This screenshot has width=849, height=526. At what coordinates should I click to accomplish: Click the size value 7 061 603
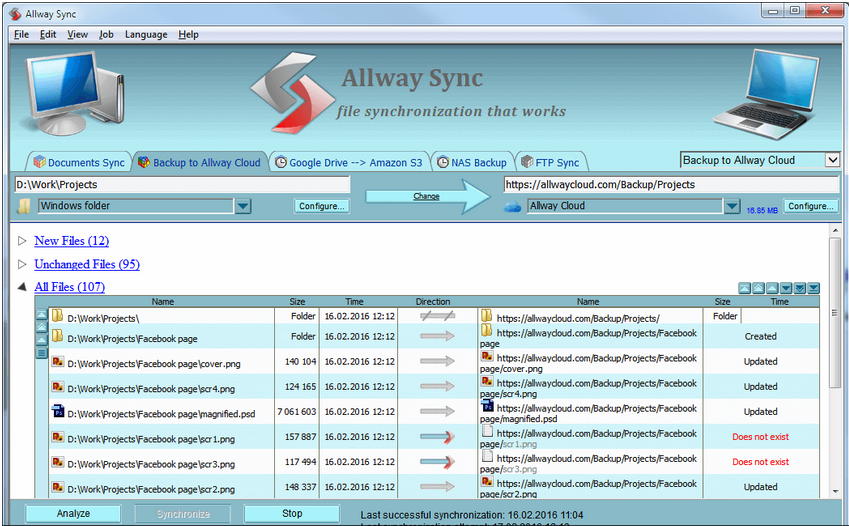[297, 412]
